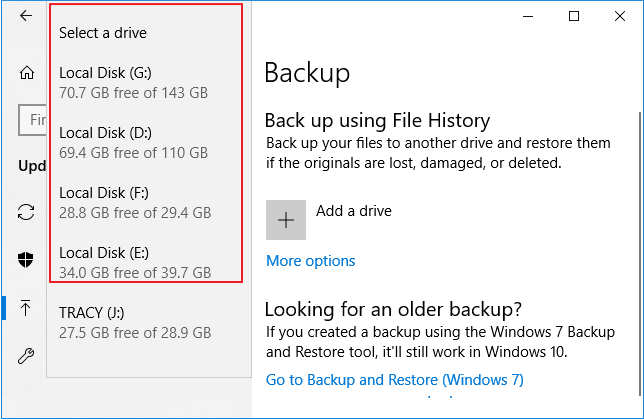Click the "Select a drive" flyout header
This screenshot has height=419, width=644.
(x=103, y=32)
